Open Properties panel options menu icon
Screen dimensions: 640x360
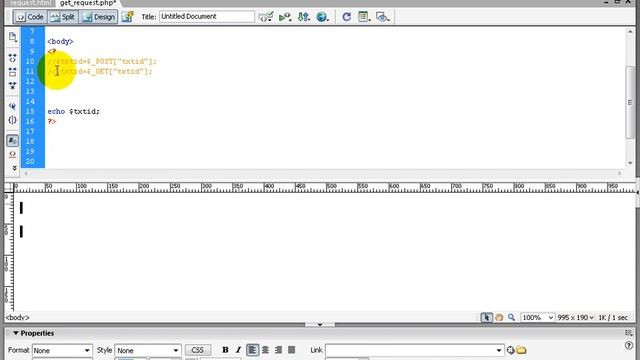pyautogui.click(x=629, y=333)
